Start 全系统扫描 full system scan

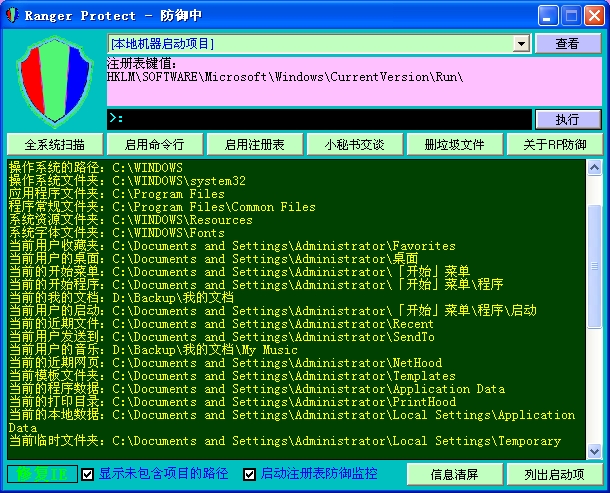tap(55, 145)
